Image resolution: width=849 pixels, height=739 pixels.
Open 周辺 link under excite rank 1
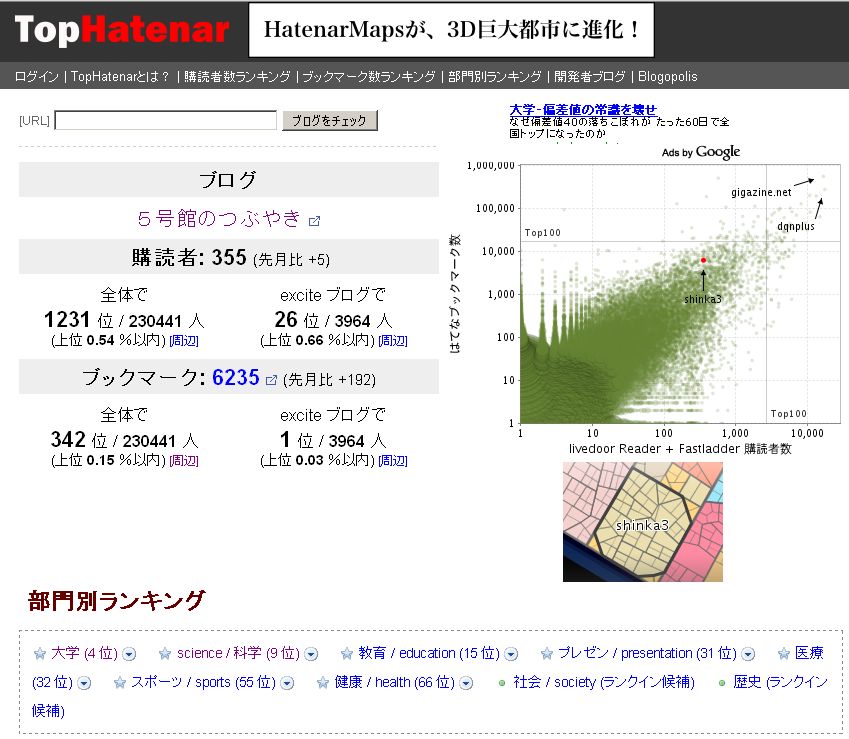(x=393, y=461)
